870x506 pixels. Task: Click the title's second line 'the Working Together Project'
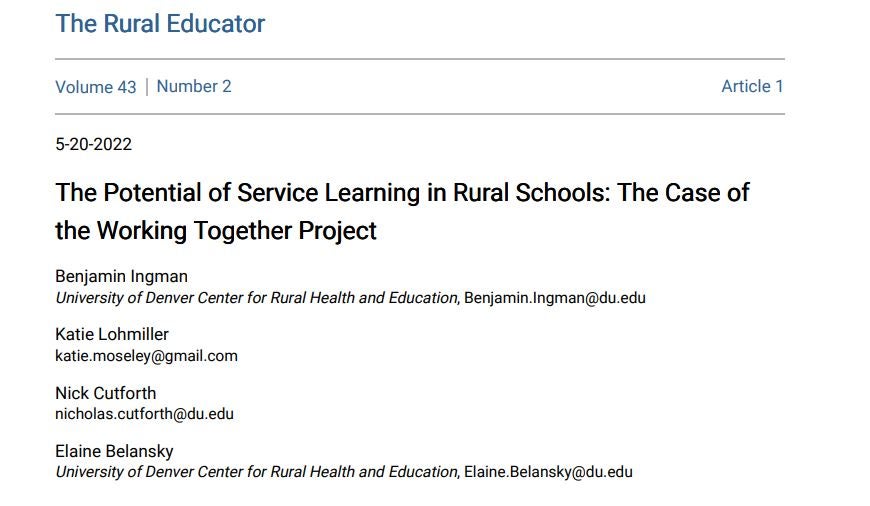click(216, 231)
